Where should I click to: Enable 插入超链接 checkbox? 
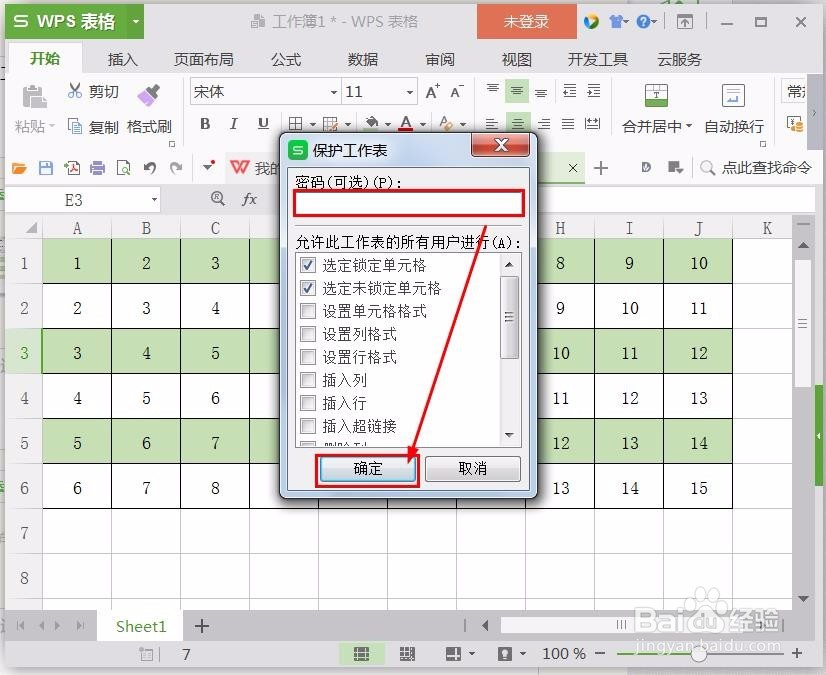tap(308, 426)
